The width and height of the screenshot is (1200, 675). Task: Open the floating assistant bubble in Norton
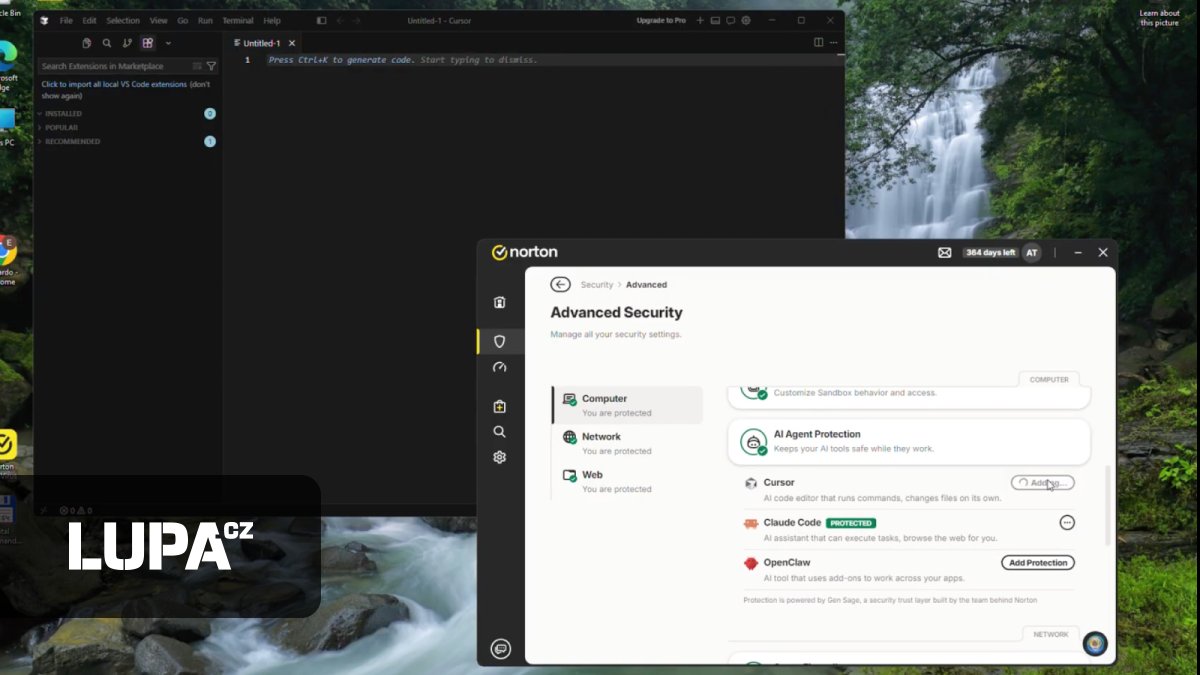[x=1095, y=643]
